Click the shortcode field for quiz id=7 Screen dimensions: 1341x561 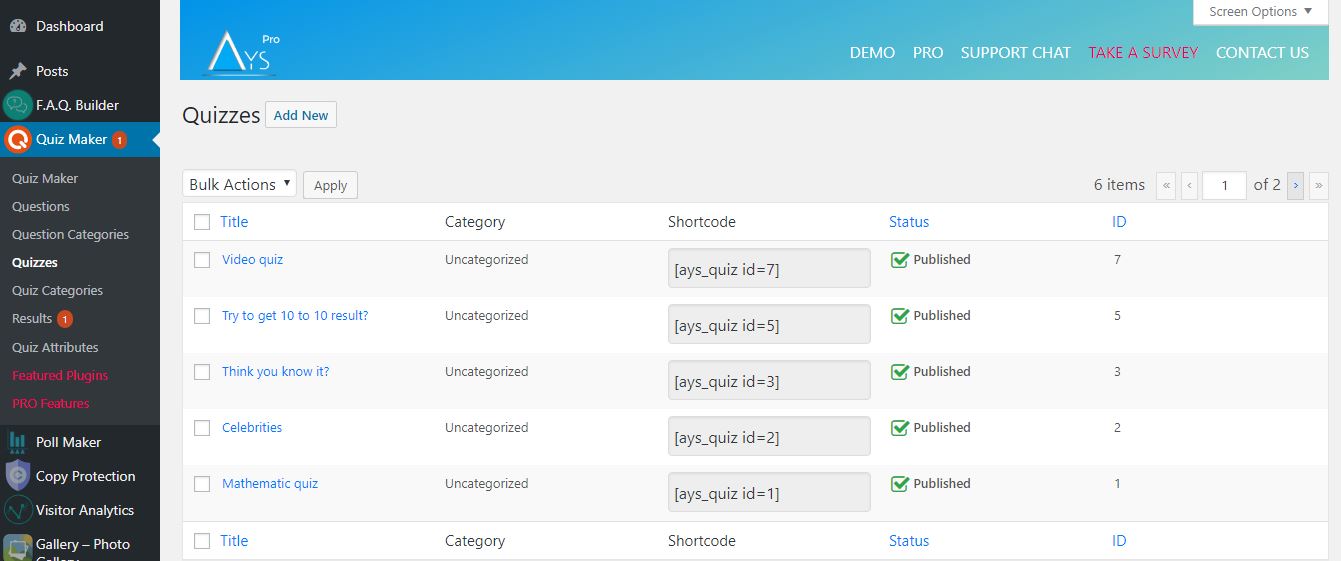pos(768,269)
